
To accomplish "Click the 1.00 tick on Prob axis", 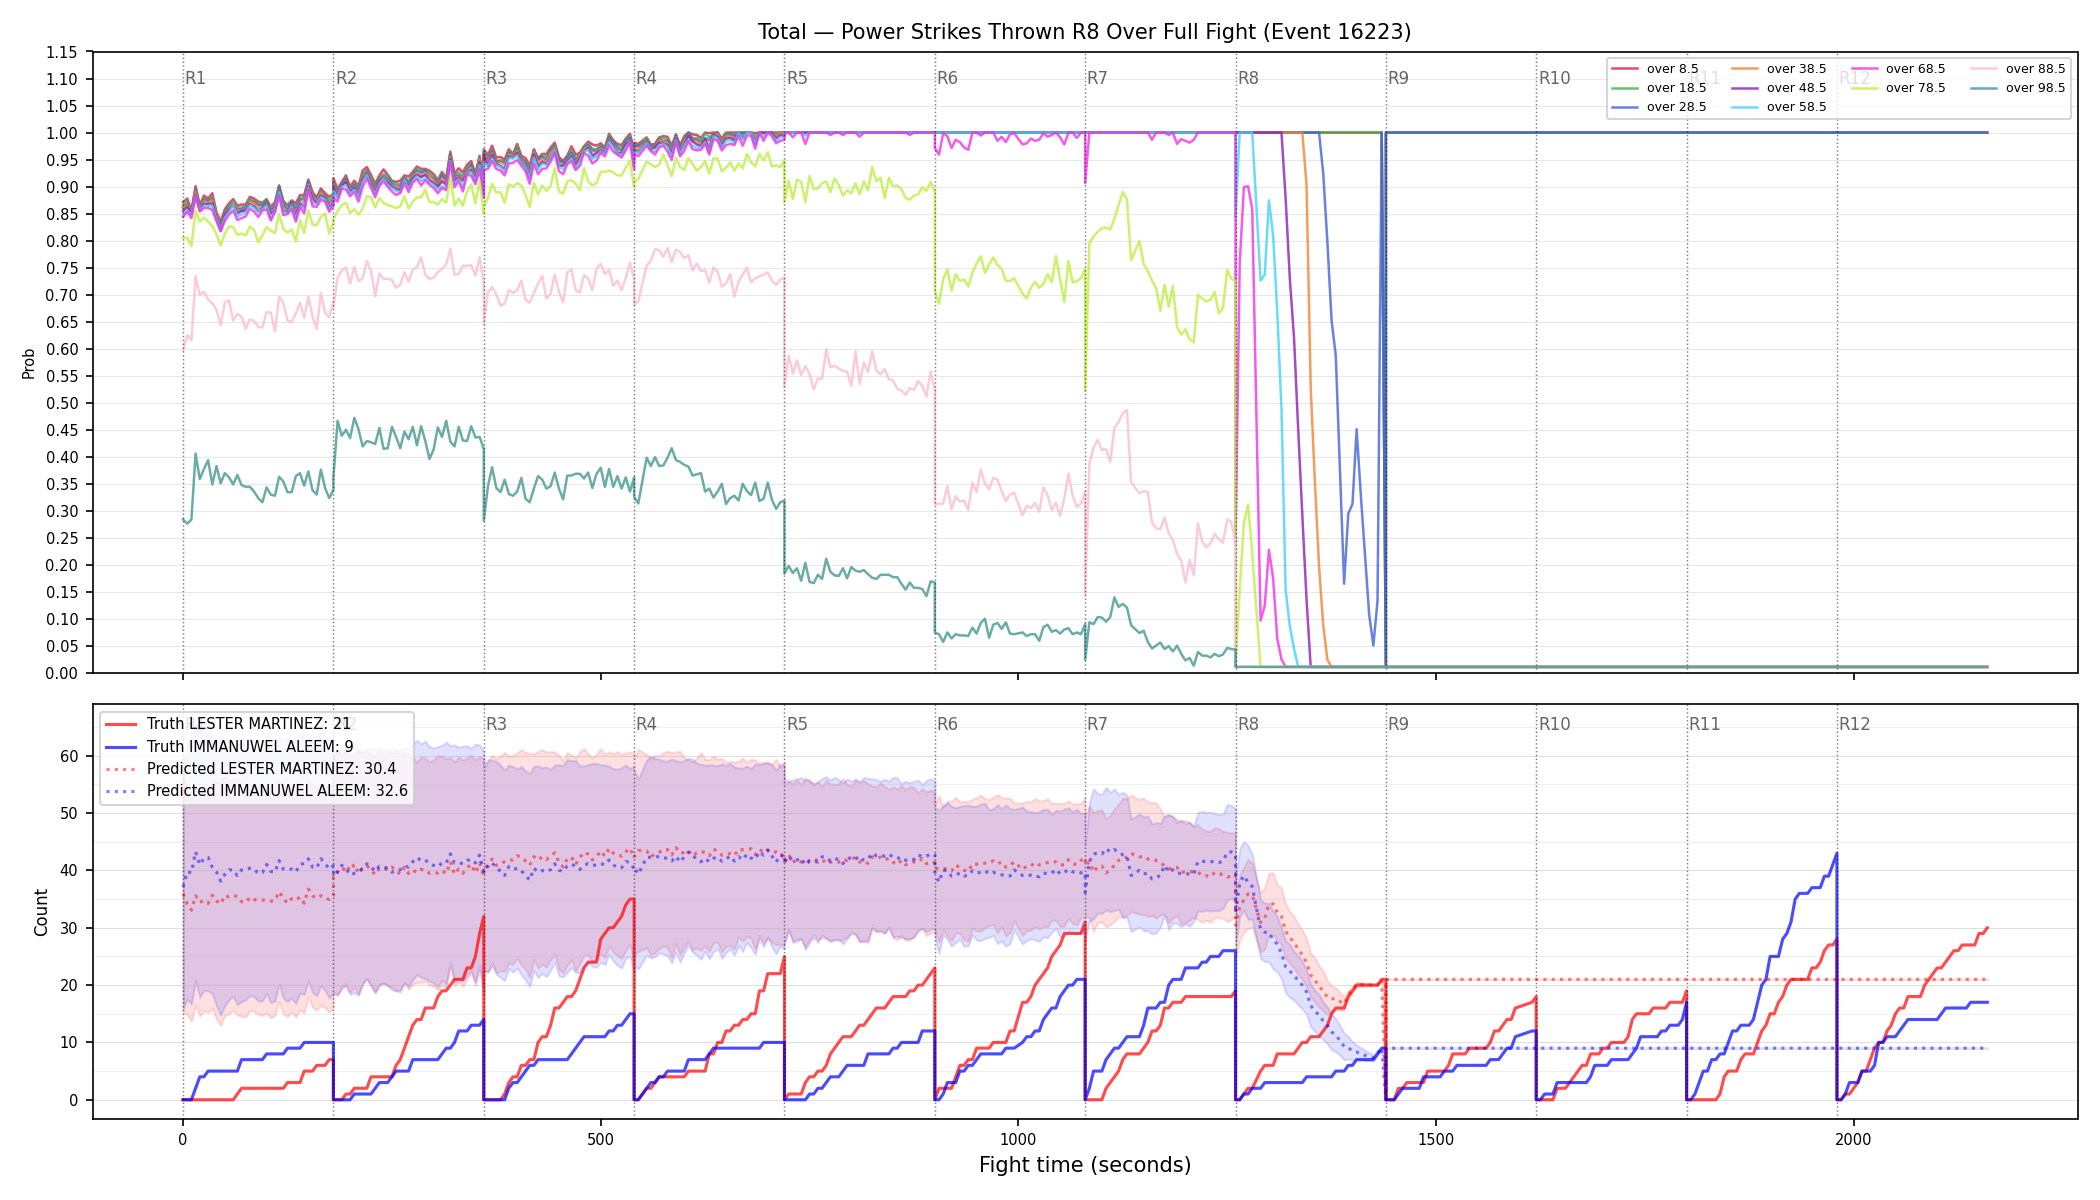I will coord(62,133).
